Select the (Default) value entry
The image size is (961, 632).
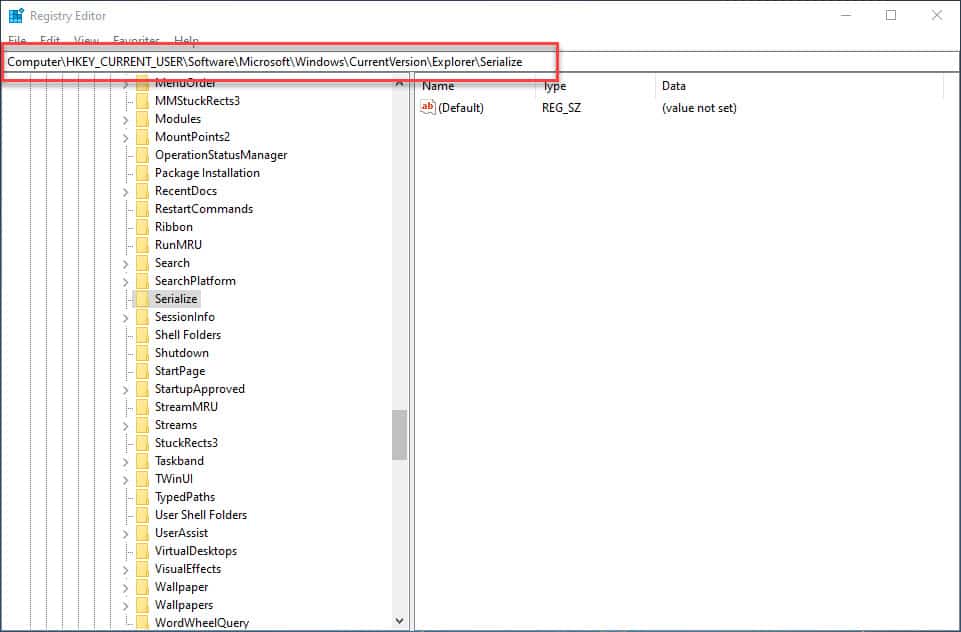tap(460, 108)
